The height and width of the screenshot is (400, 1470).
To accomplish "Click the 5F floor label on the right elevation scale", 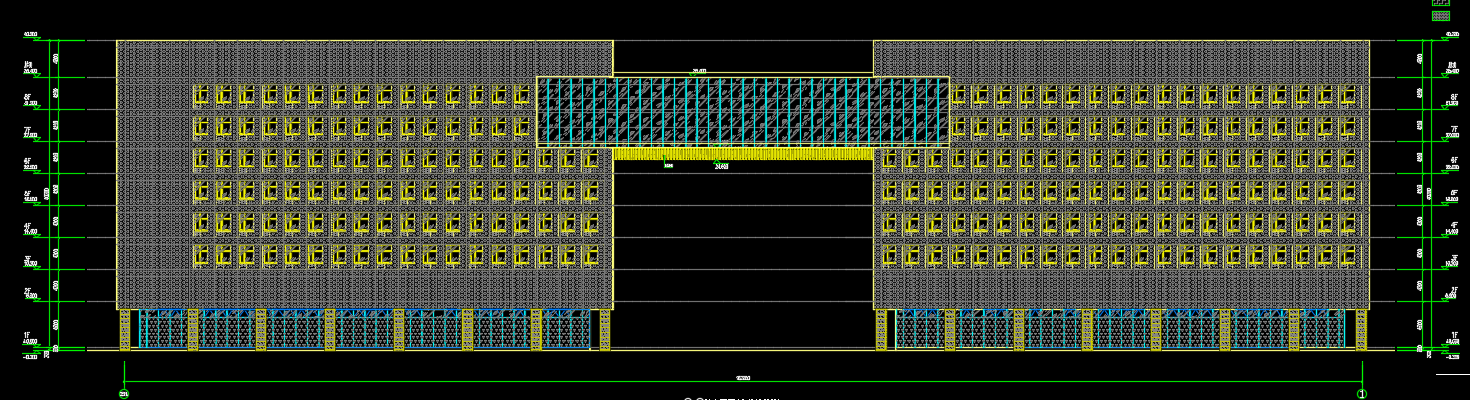I will coord(1453,193).
